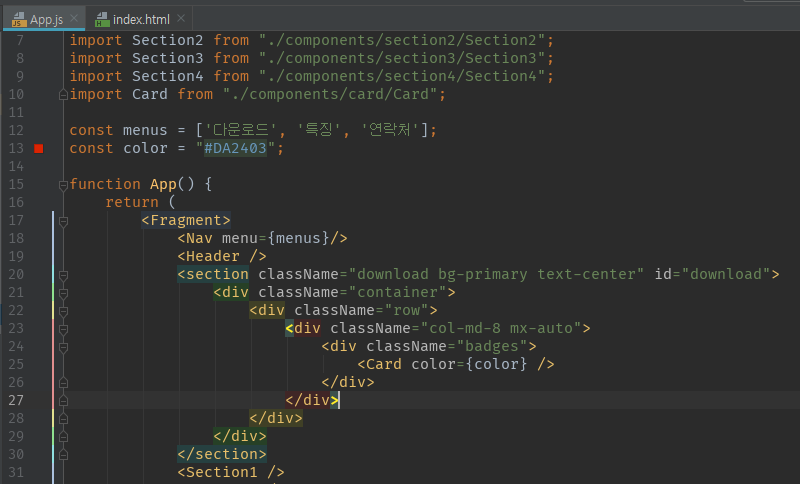Click the '다운로드' string on line 12
Screen dimensions: 800x484
(241, 131)
